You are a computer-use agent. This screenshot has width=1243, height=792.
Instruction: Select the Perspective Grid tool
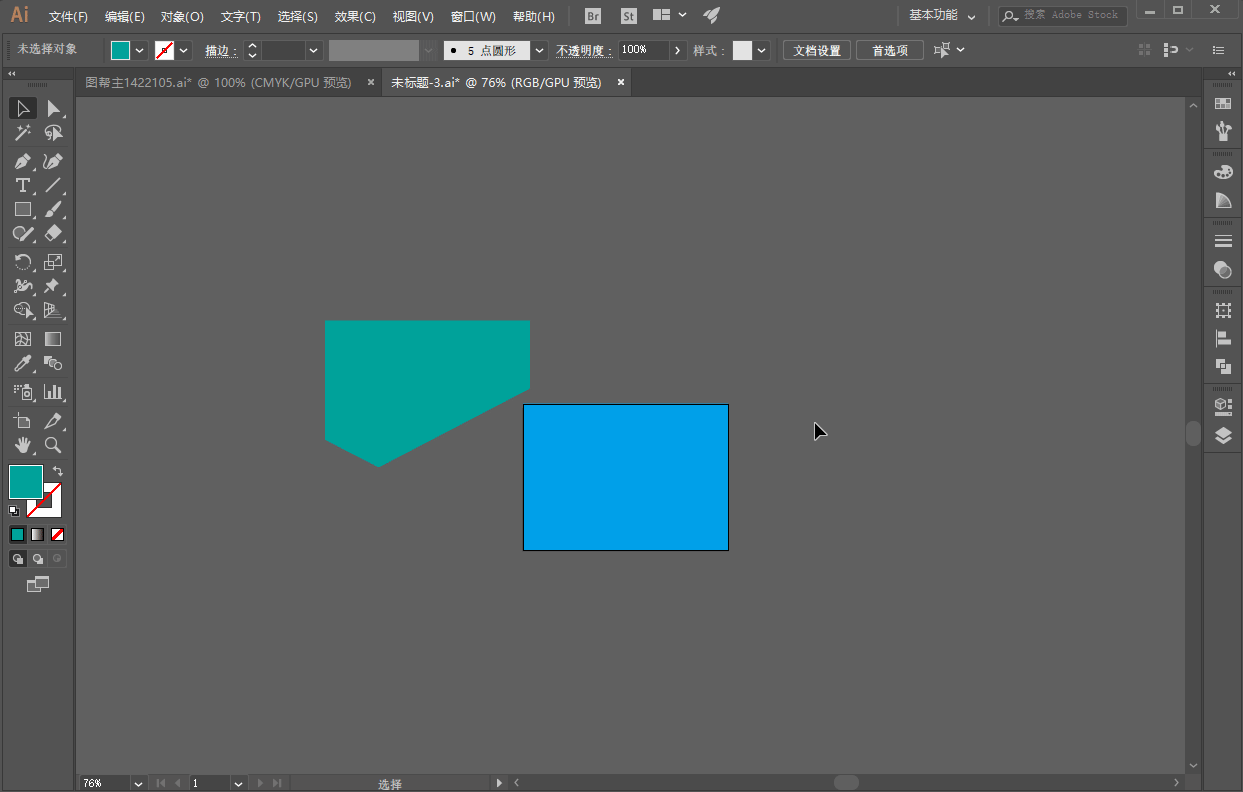point(53,310)
